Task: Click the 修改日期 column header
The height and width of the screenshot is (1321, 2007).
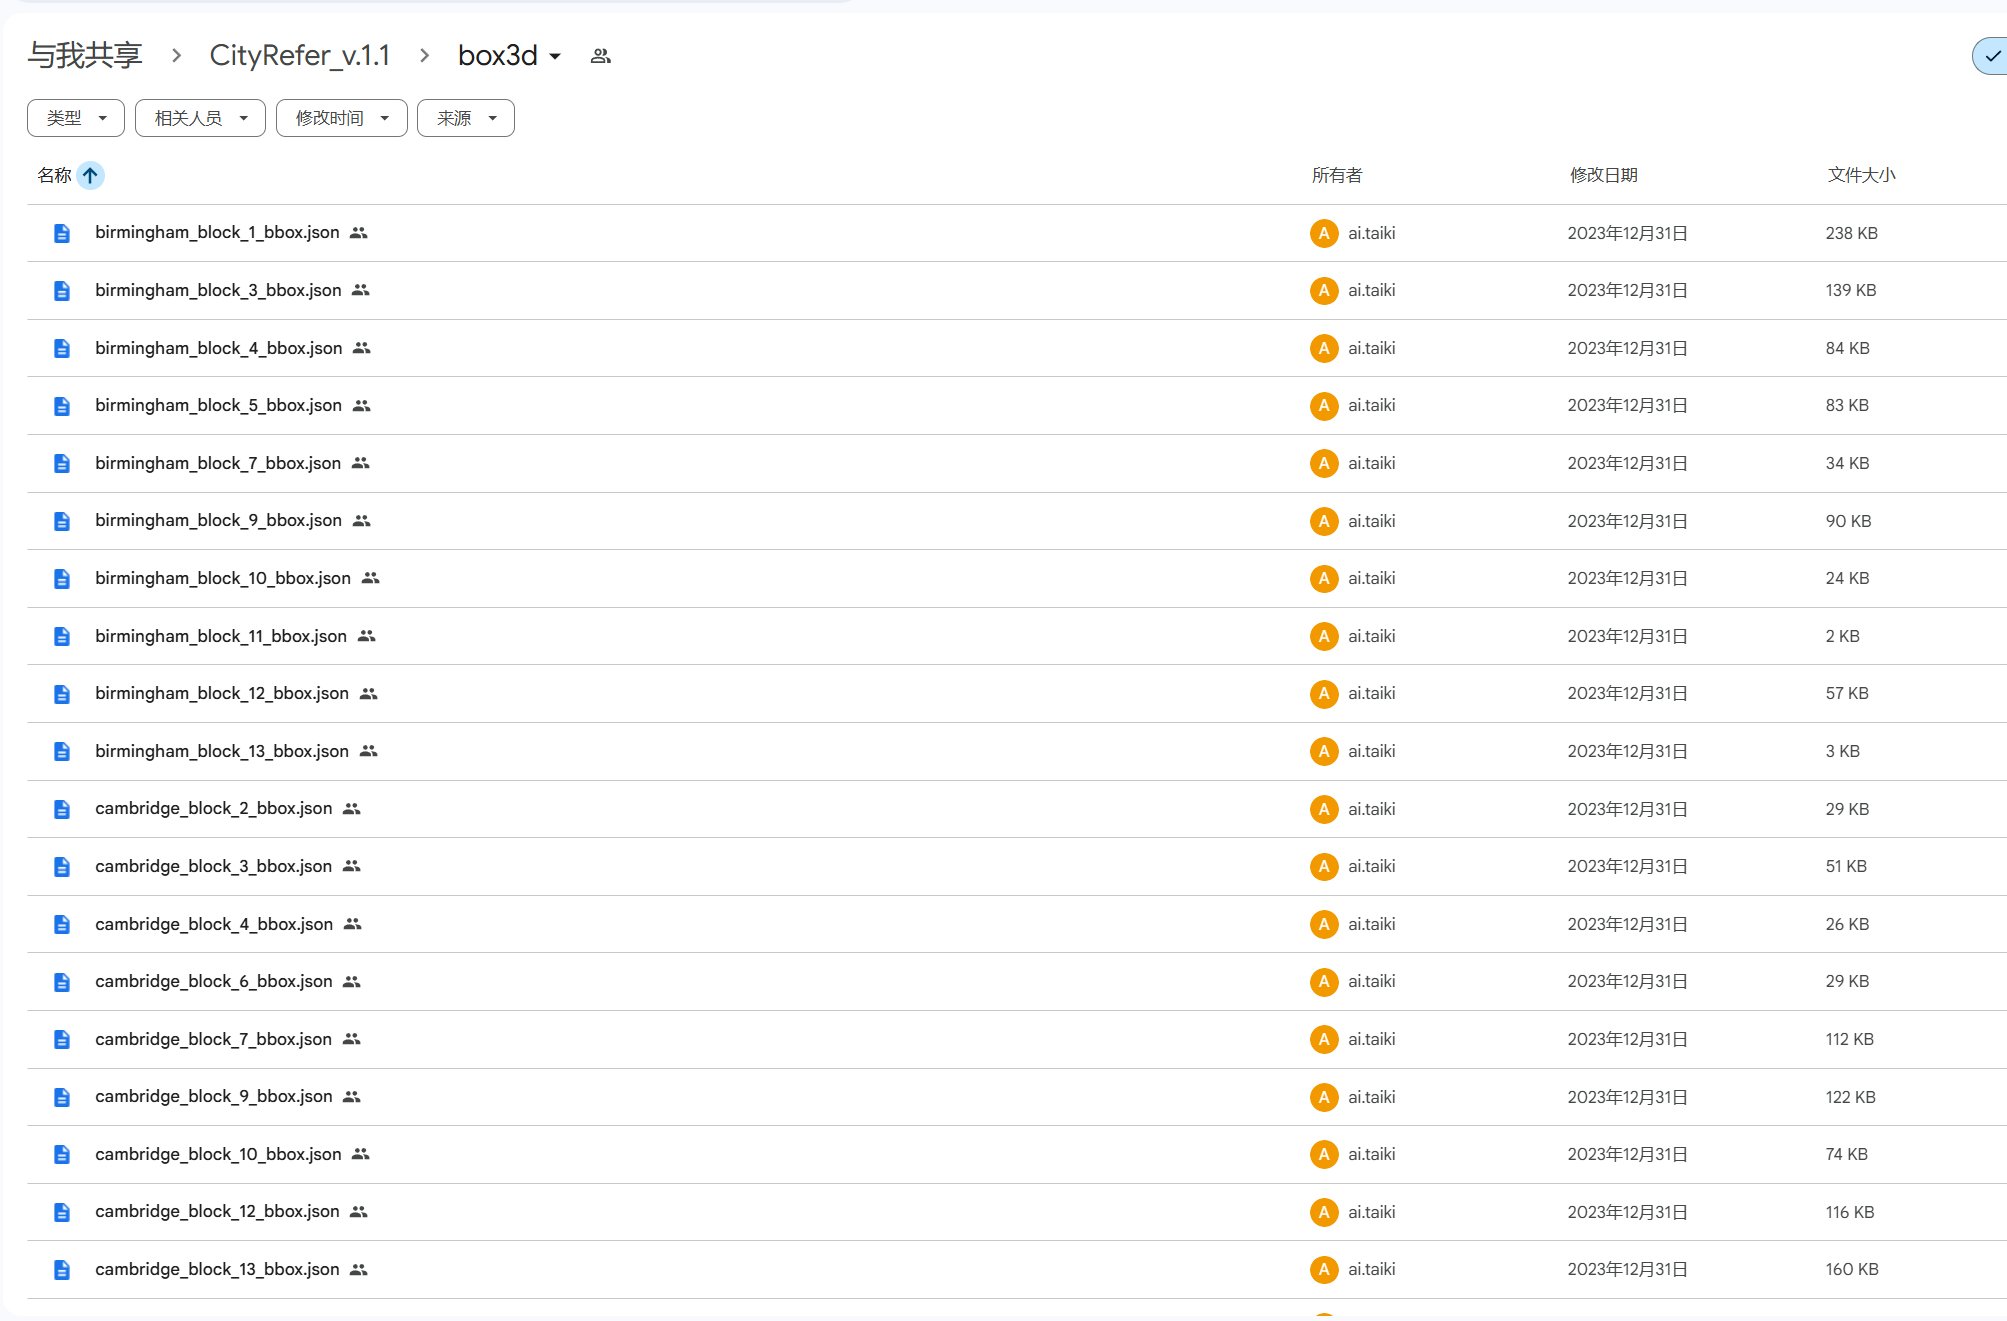Action: click(x=1603, y=175)
